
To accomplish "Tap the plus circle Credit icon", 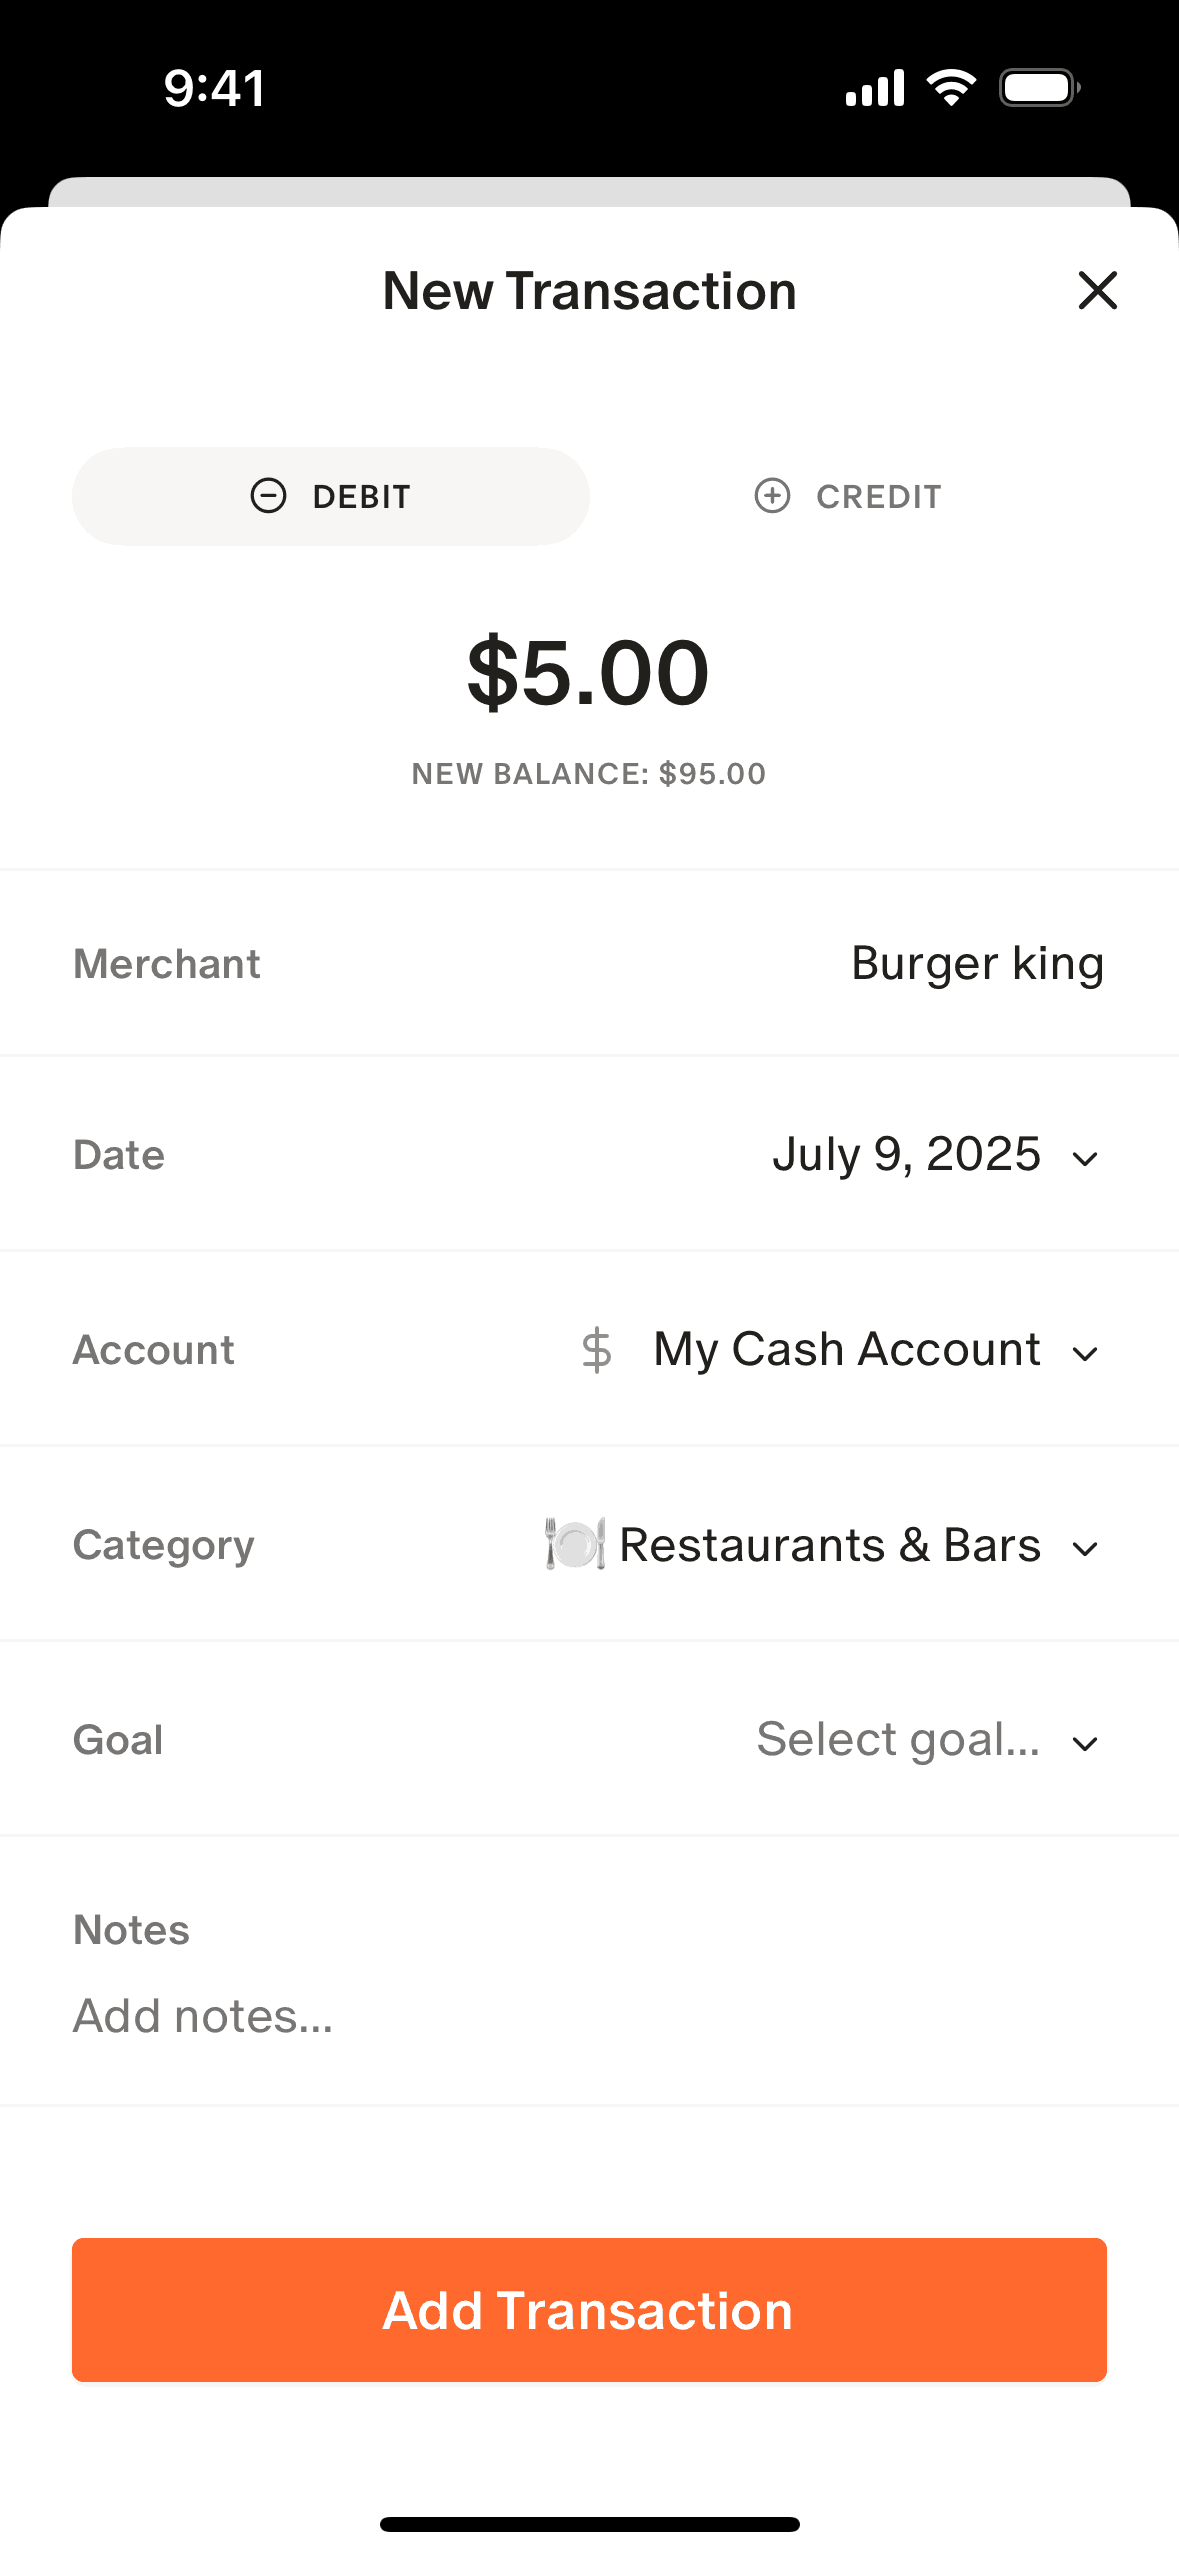I will [772, 496].
